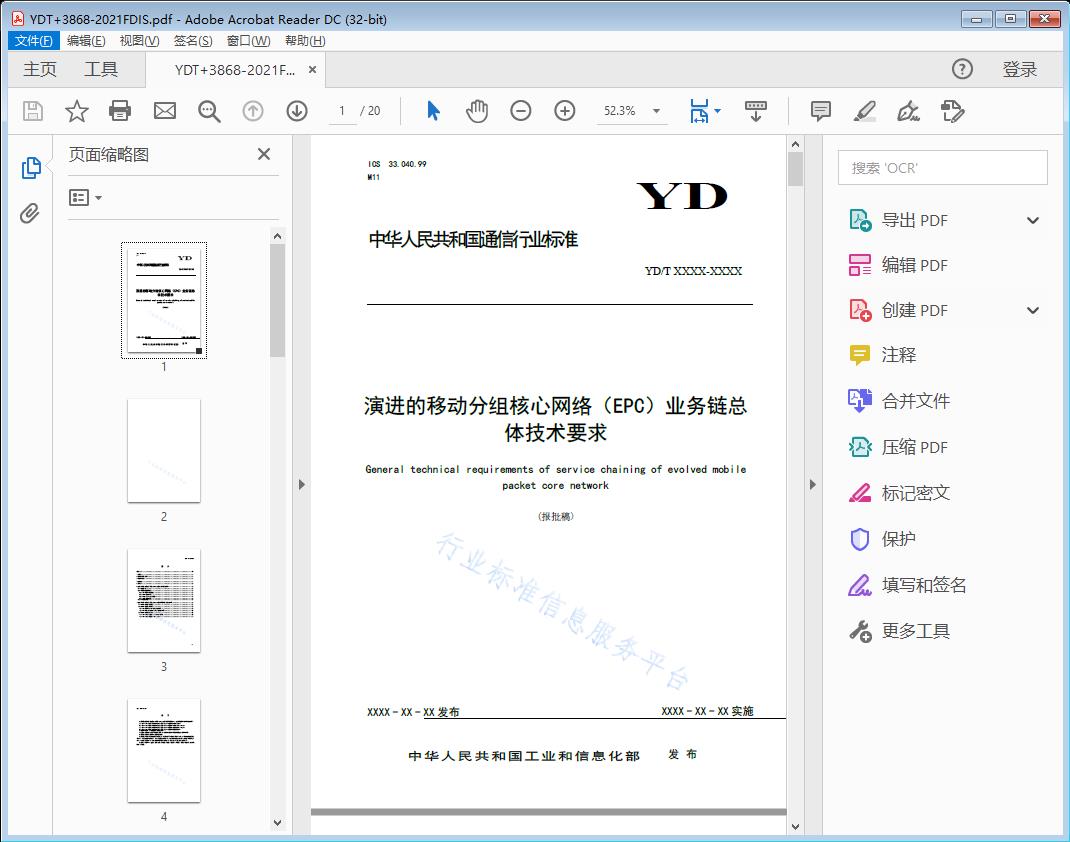Switch to the 工具 tab
Screen dimensions: 1070x842
coord(101,69)
